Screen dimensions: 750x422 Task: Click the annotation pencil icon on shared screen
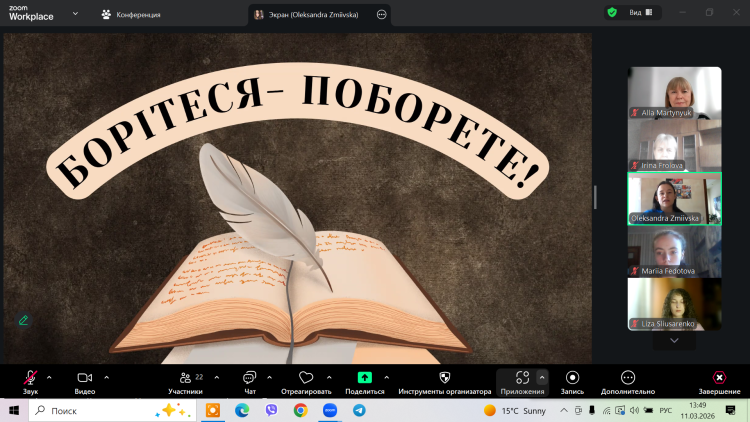(x=23, y=320)
